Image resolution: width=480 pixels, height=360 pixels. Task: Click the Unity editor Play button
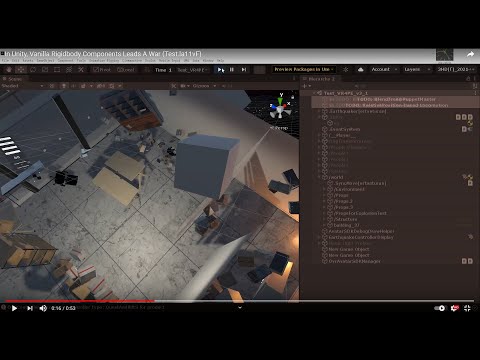tap(220, 69)
